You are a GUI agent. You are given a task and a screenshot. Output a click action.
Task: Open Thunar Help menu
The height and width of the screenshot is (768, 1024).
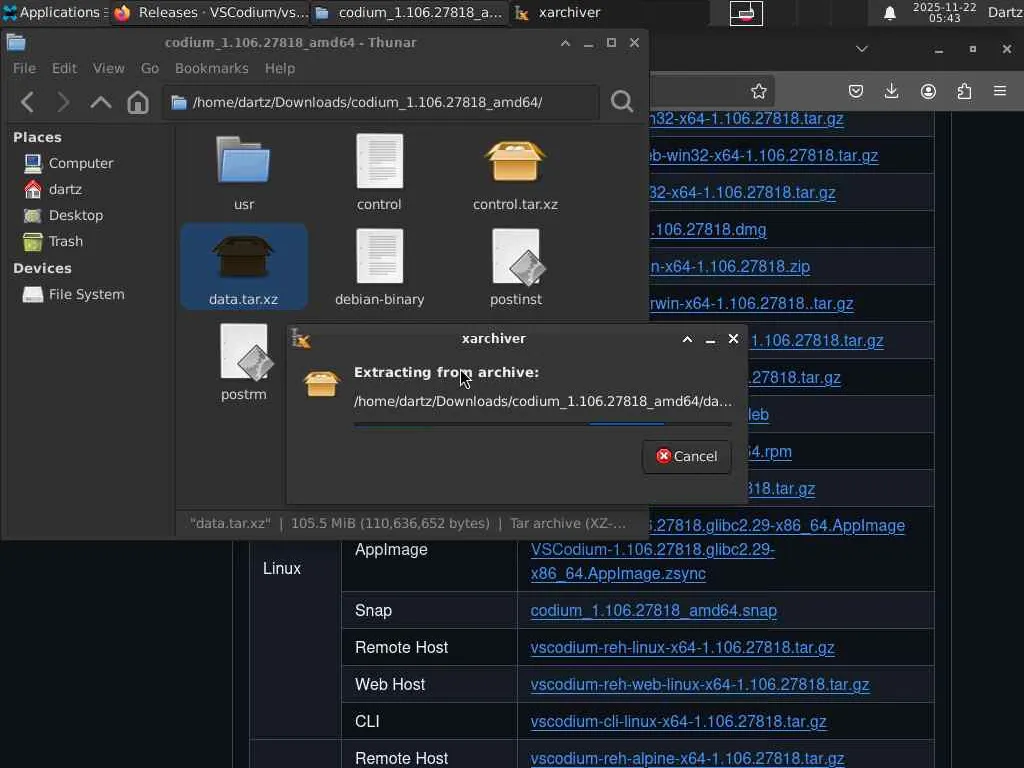pyautogui.click(x=280, y=69)
